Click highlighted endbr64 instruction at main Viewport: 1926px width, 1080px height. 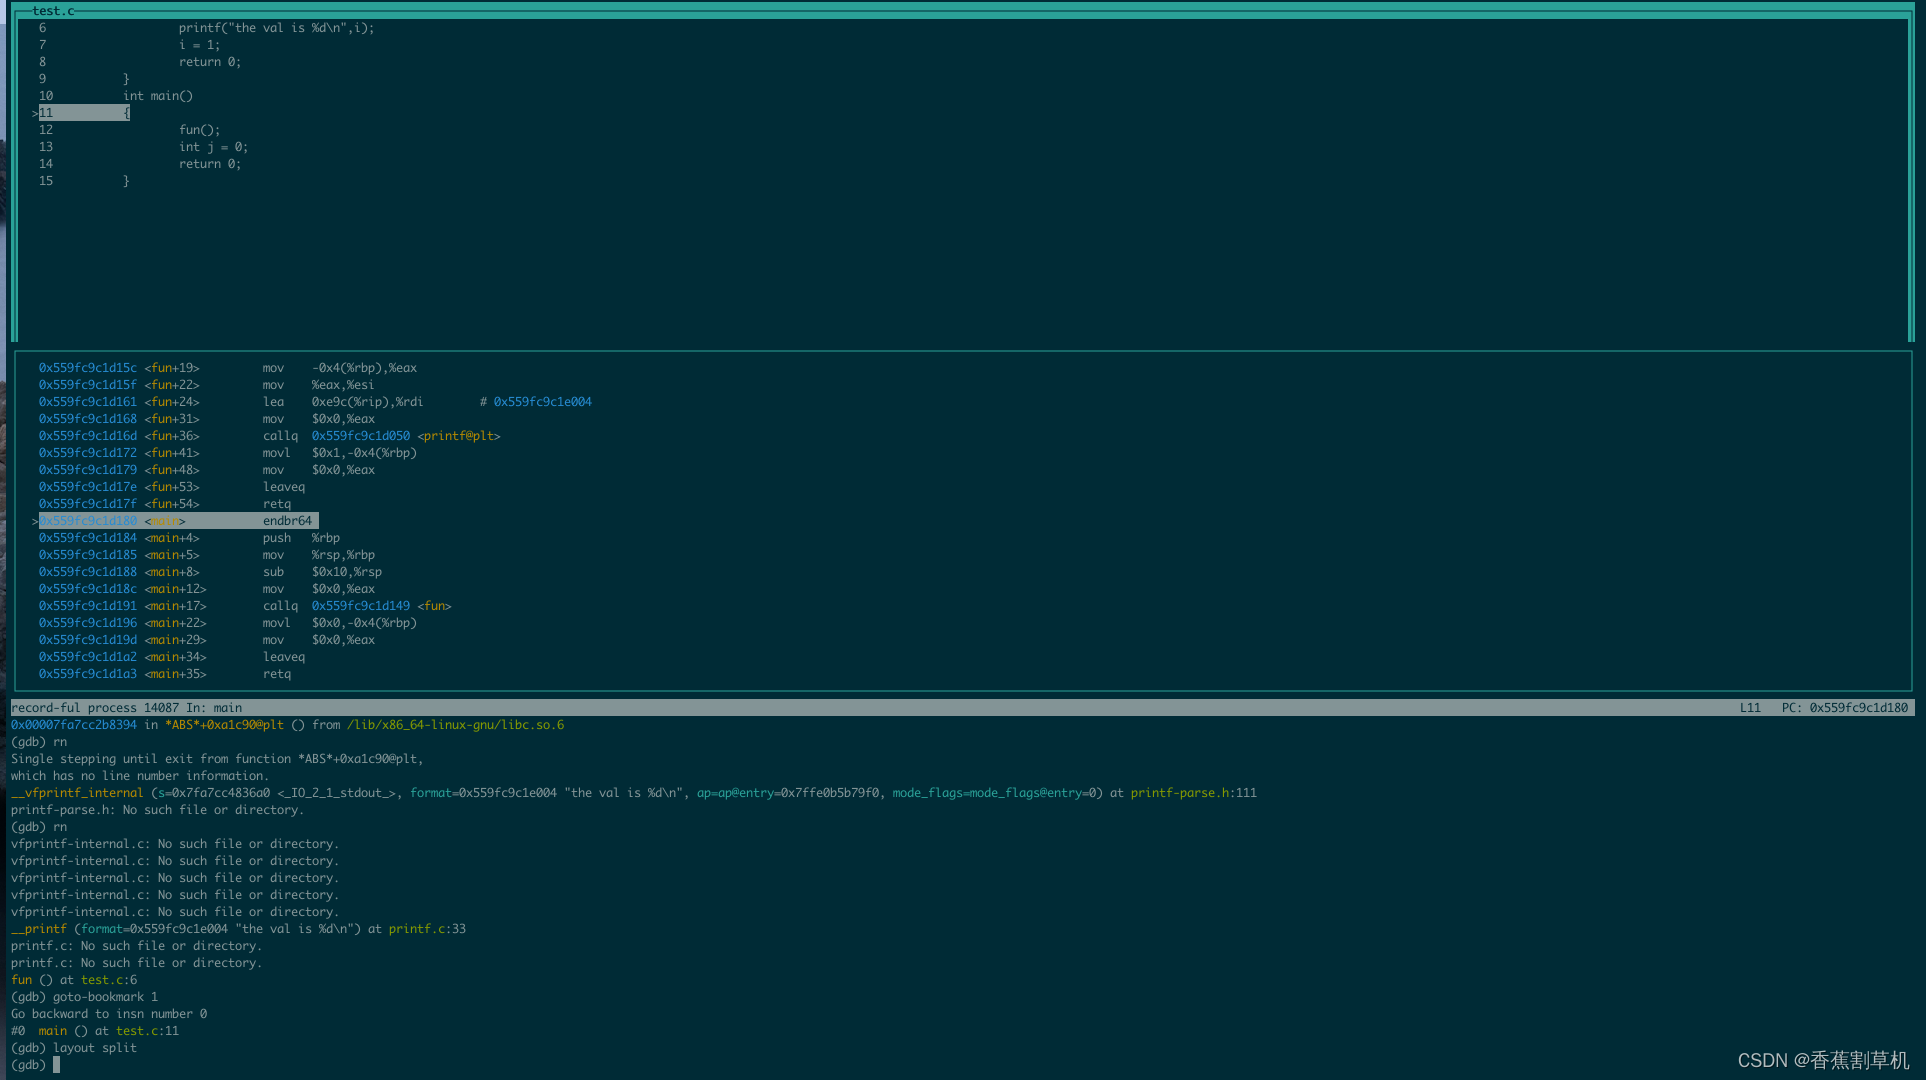click(x=287, y=521)
